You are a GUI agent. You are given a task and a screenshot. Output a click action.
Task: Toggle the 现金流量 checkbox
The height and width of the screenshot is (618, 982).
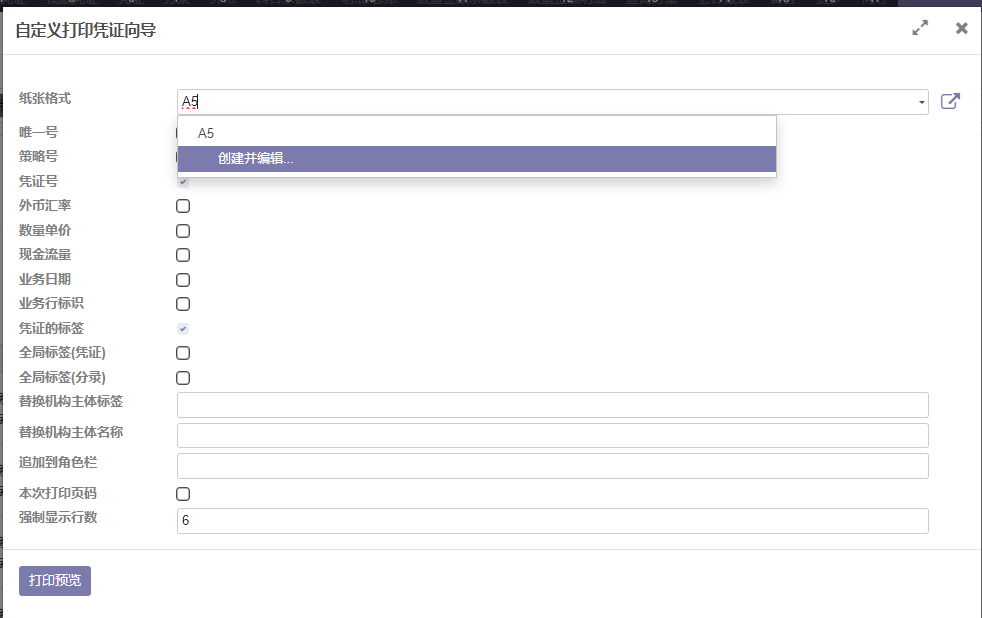click(183, 255)
